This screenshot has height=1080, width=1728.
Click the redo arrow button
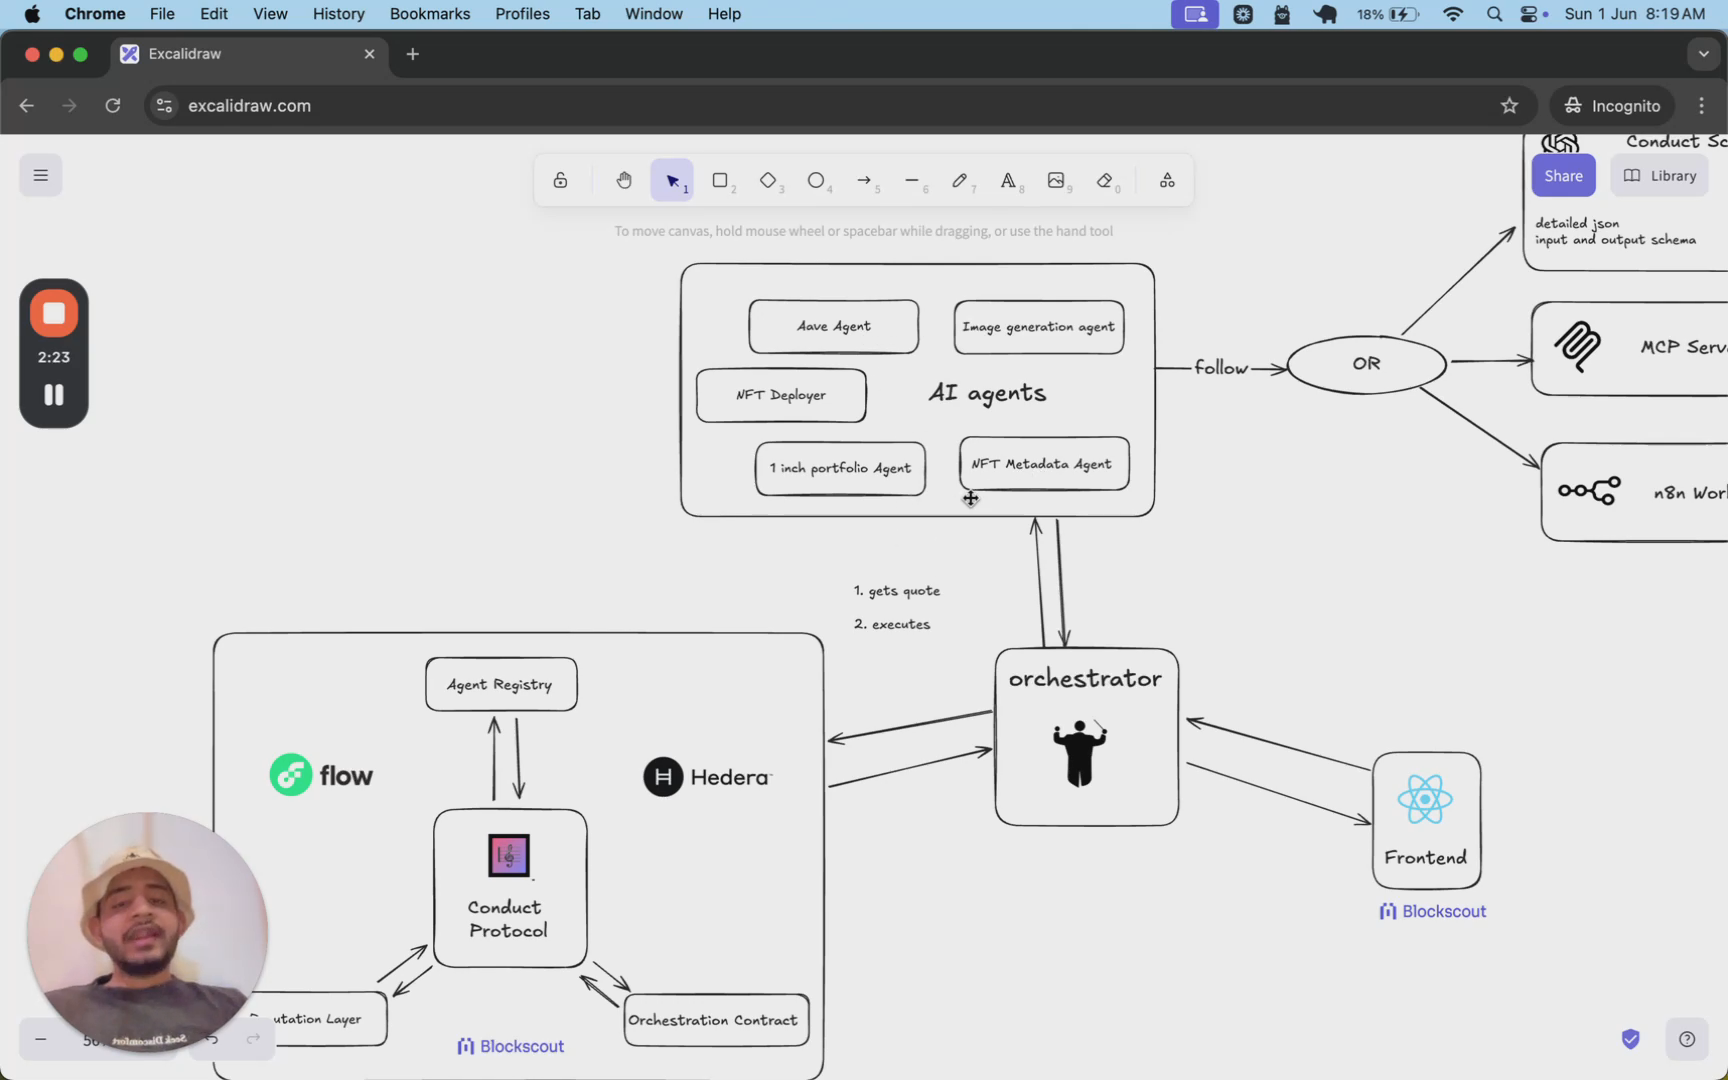(x=253, y=1040)
